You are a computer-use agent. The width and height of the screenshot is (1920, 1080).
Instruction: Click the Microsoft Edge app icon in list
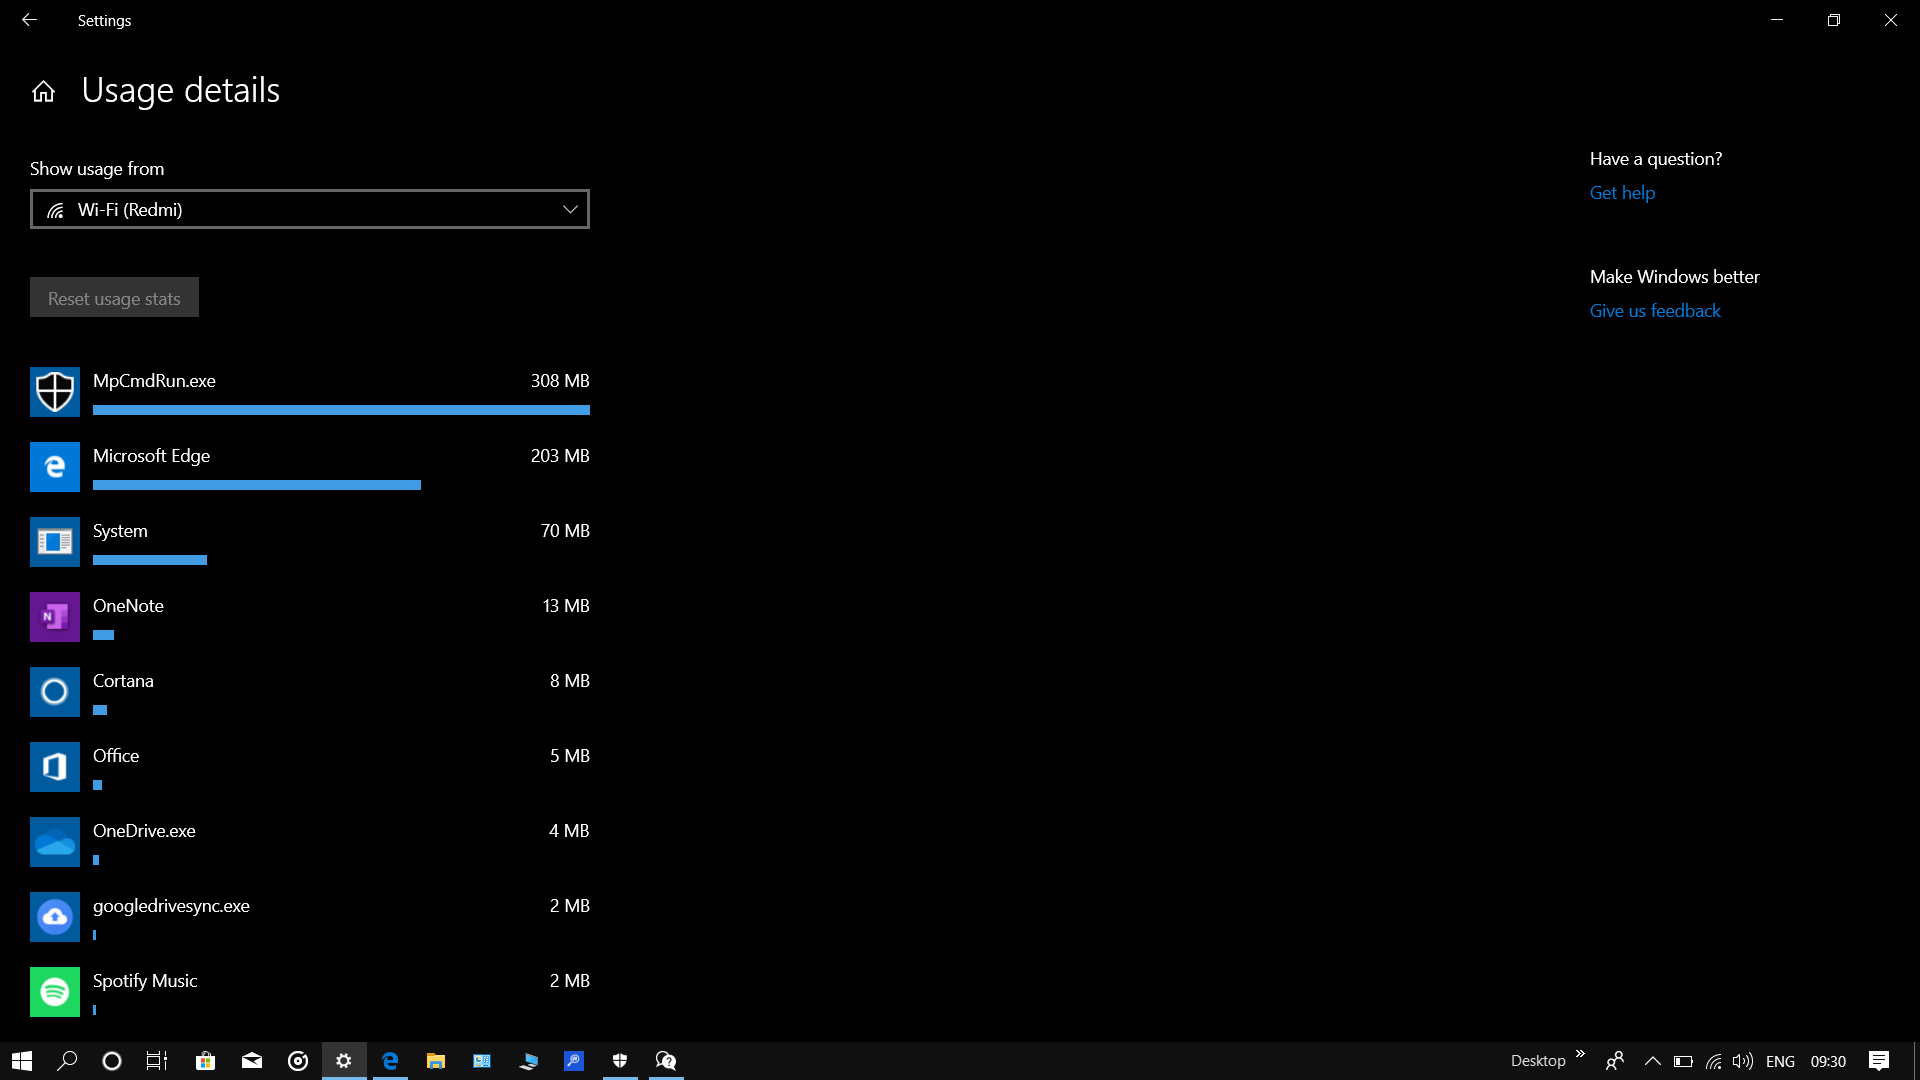pyautogui.click(x=55, y=467)
